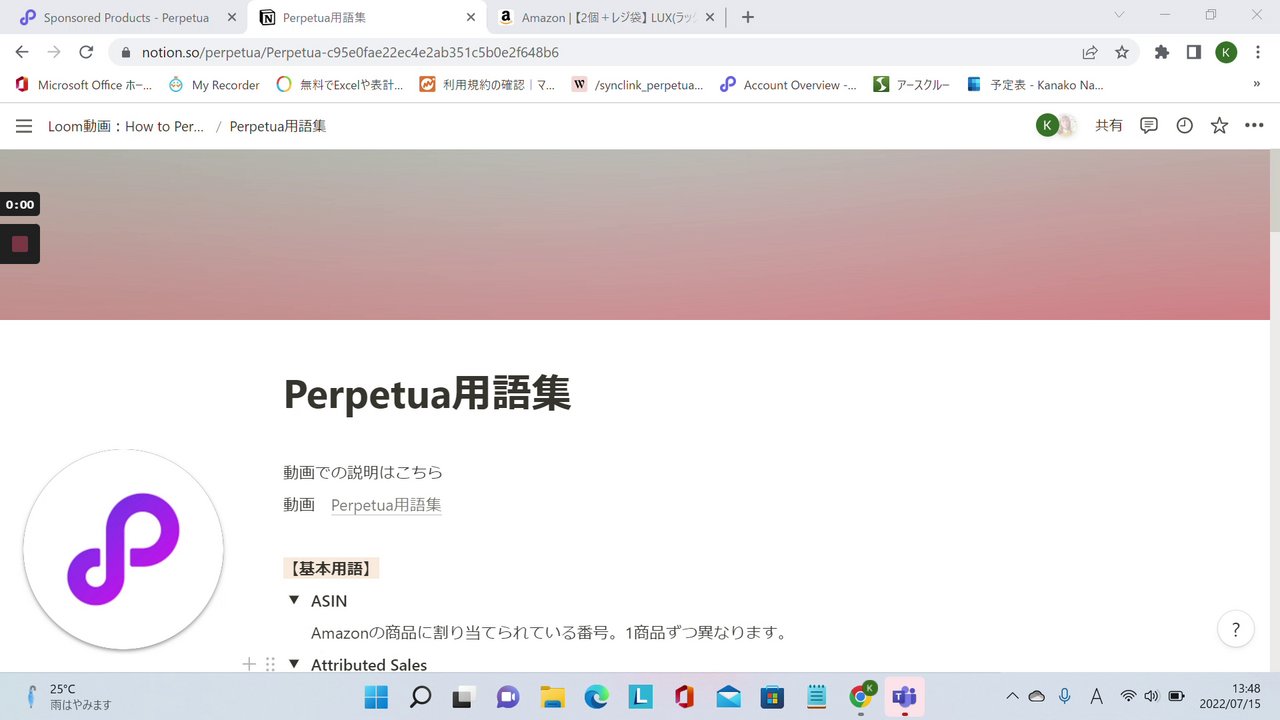This screenshot has height=720, width=1280.
Task: Open Chrome profile K avatar
Action: tap(1226, 52)
